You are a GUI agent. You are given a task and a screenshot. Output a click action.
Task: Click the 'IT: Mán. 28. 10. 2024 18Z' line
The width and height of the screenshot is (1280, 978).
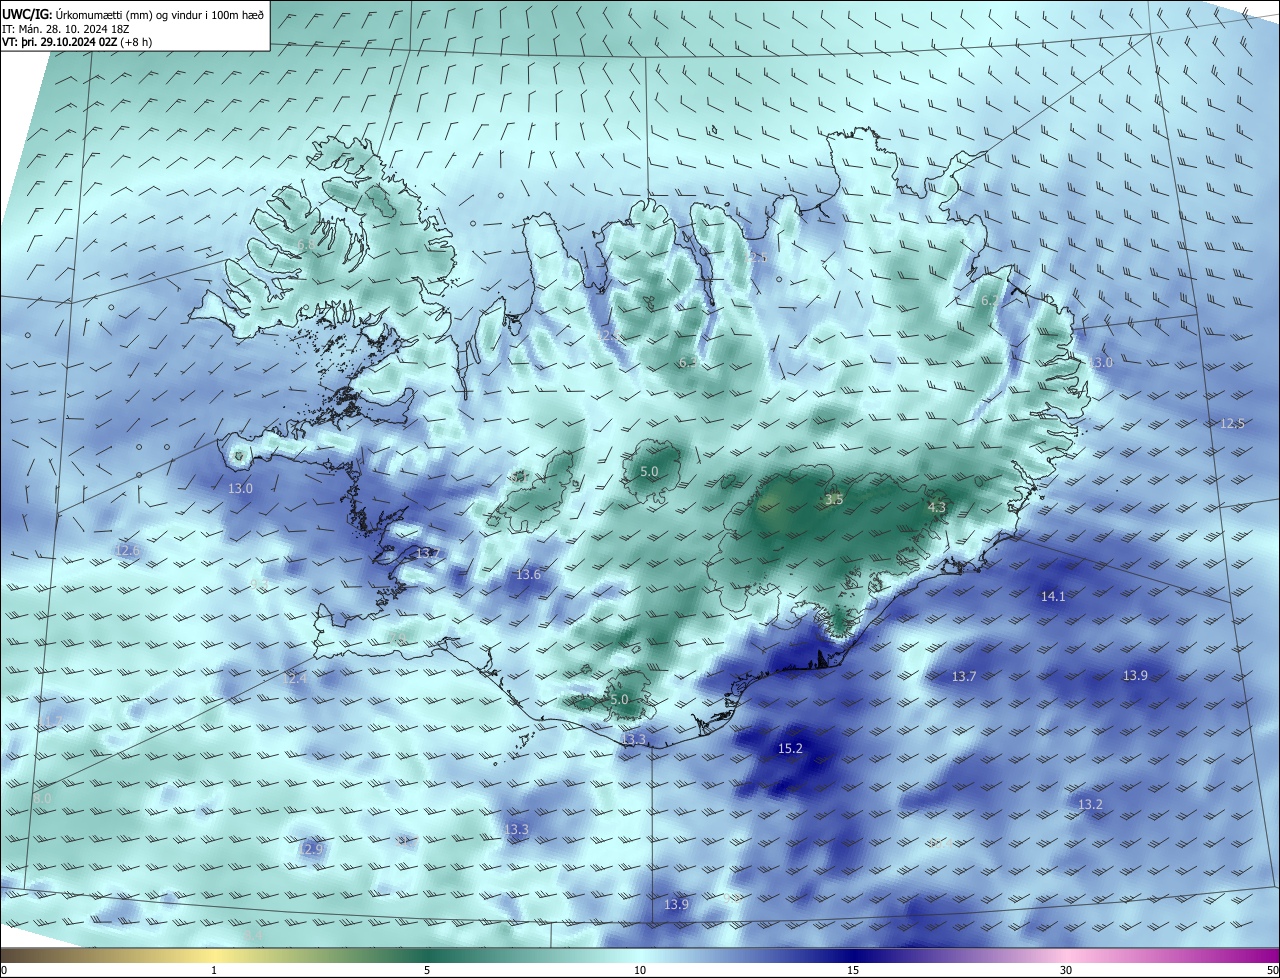point(65,29)
